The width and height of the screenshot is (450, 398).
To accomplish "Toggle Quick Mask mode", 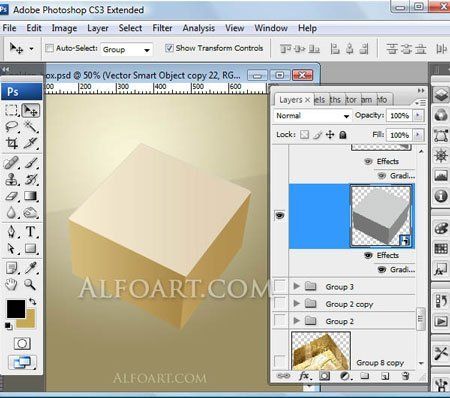I will tap(22, 343).
